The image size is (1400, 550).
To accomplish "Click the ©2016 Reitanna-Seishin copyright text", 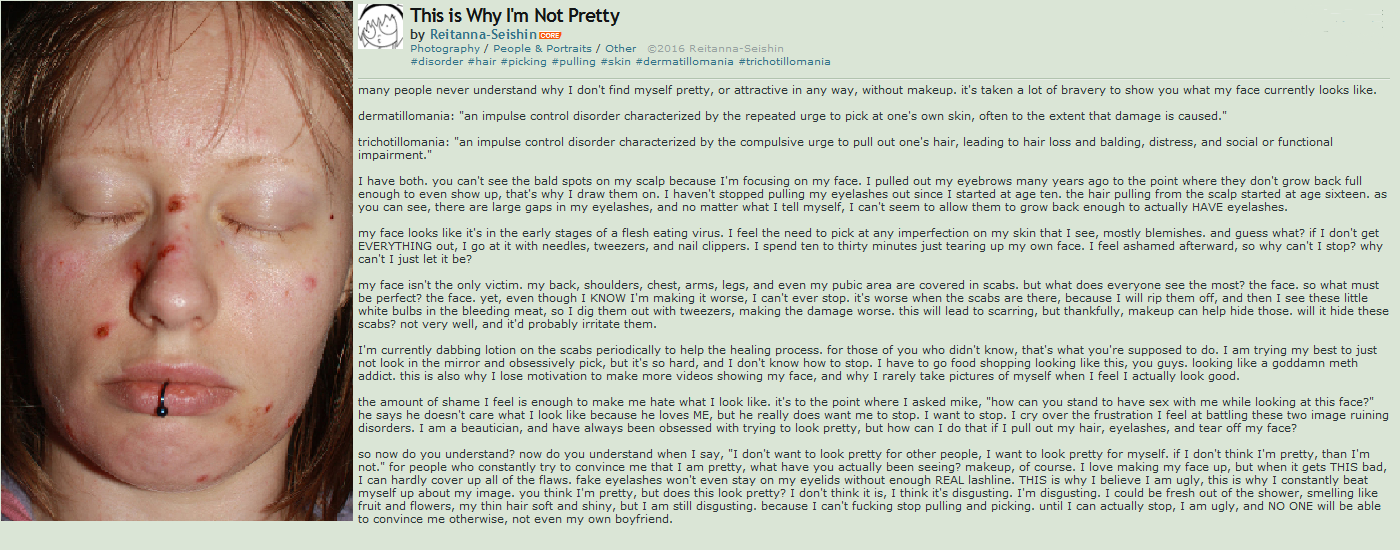I will [x=715, y=48].
